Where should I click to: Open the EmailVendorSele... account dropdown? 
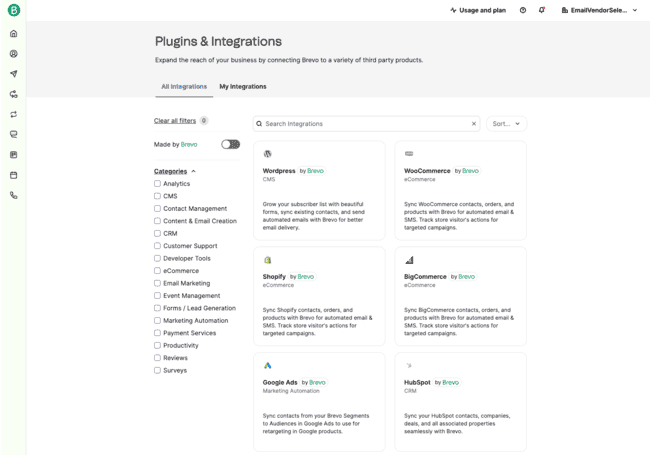click(x=599, y=10)
